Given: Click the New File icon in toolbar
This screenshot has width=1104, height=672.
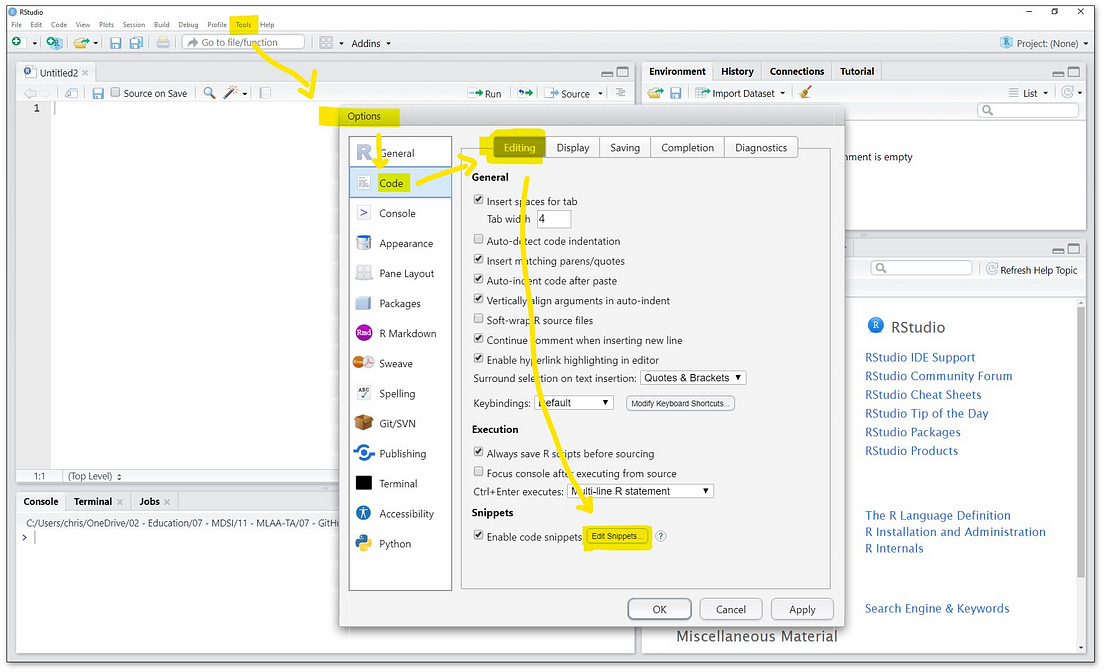Looking at the screenshot, I should tap(17, 42).
